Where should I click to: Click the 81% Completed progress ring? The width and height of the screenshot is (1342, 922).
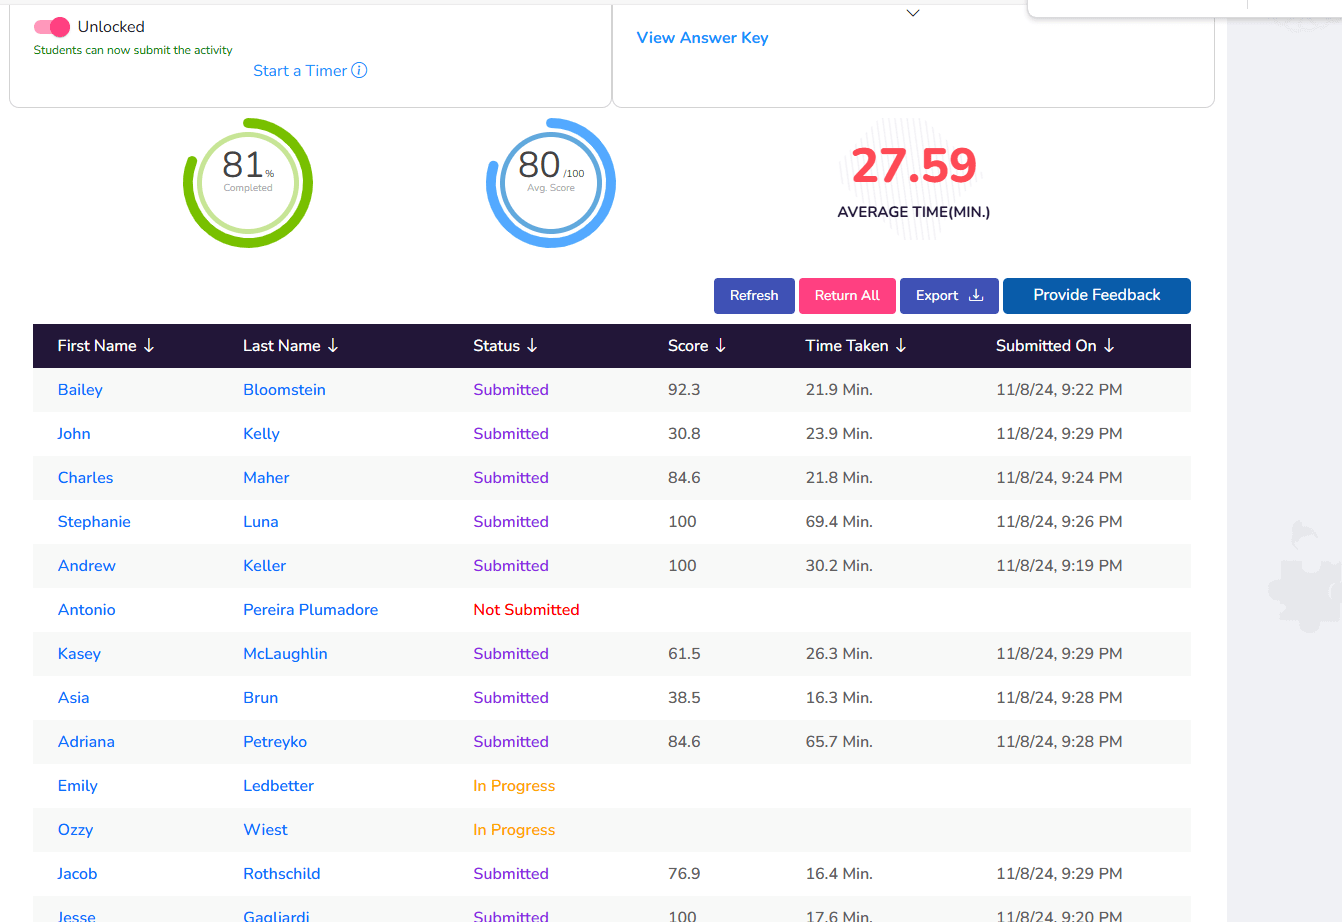coord(248,183)
